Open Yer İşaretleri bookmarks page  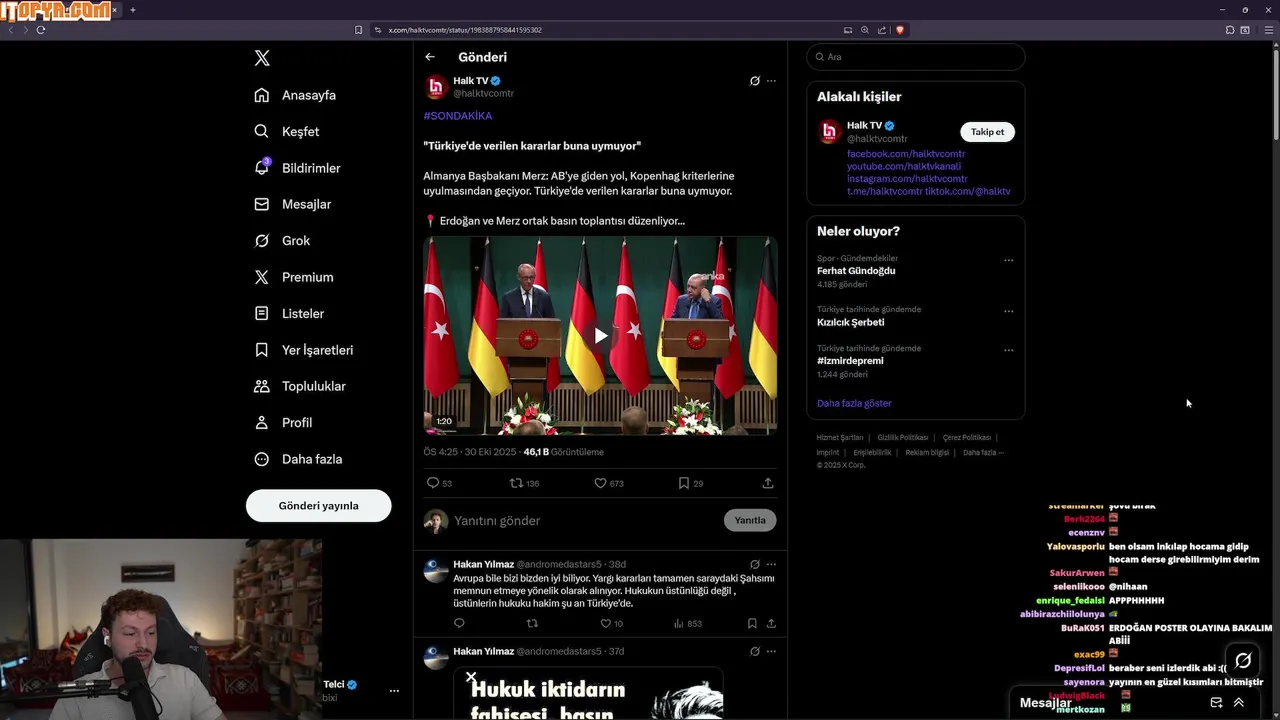303,350
